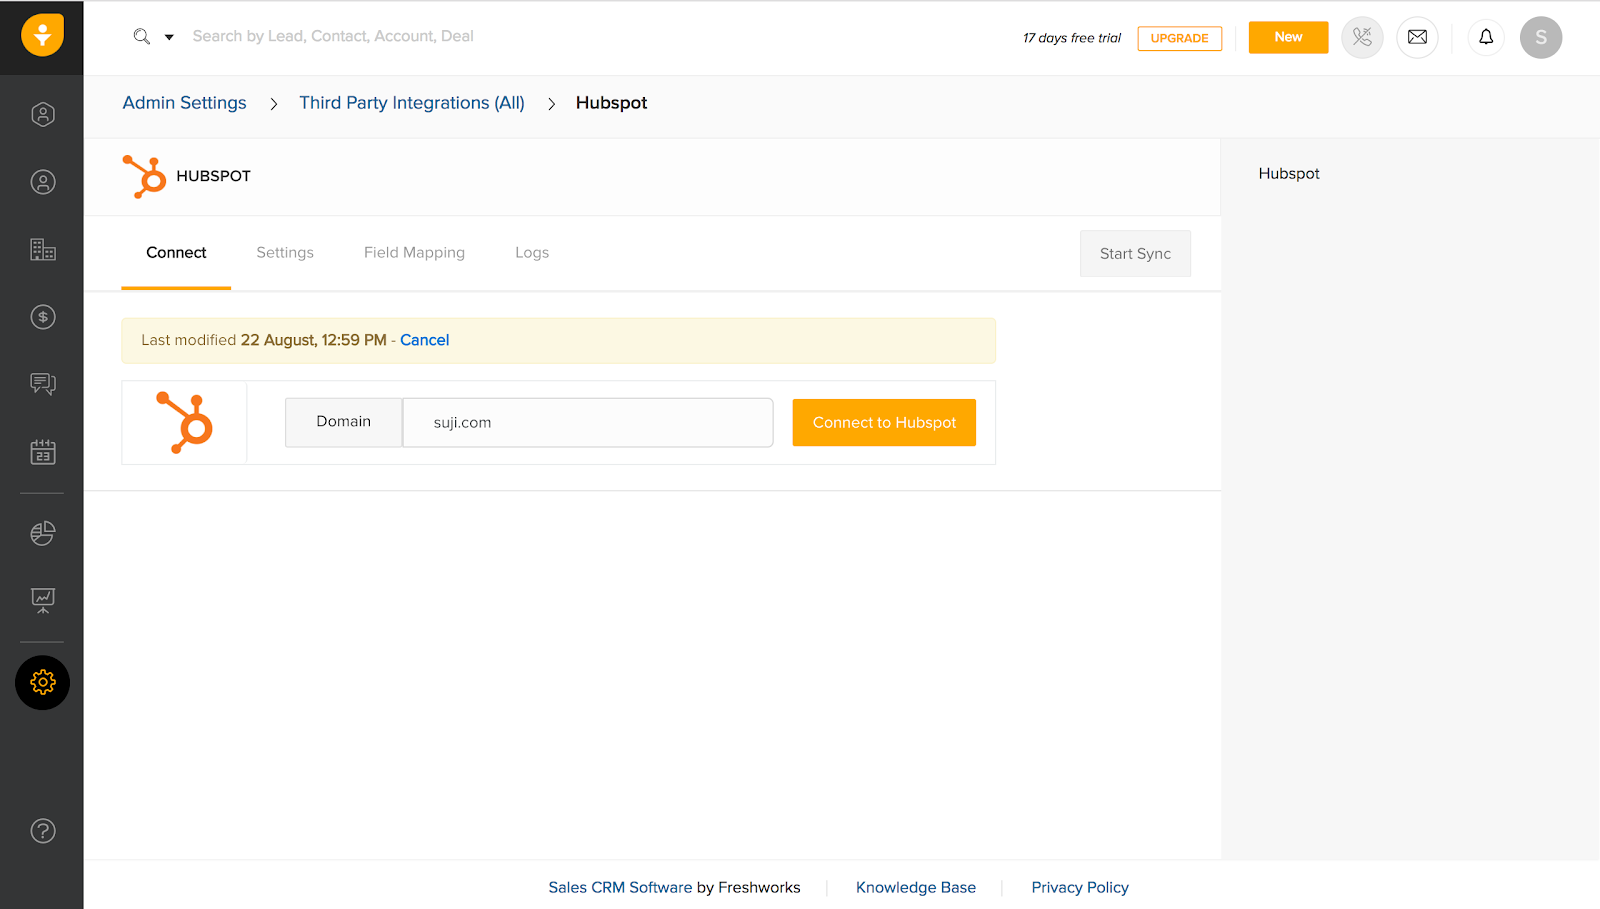Open the notifications bell icon
The image size is (1600, 909).
coord(1486,37)
